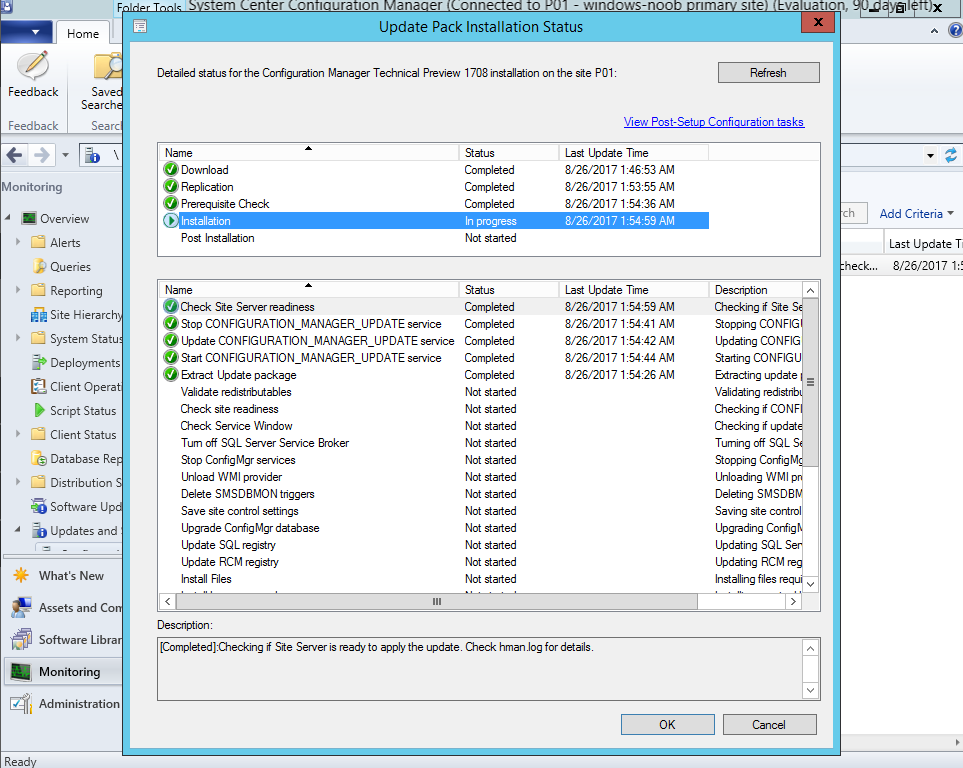Open the blue application menu button

pyautogui.click(x=26, y=32)
